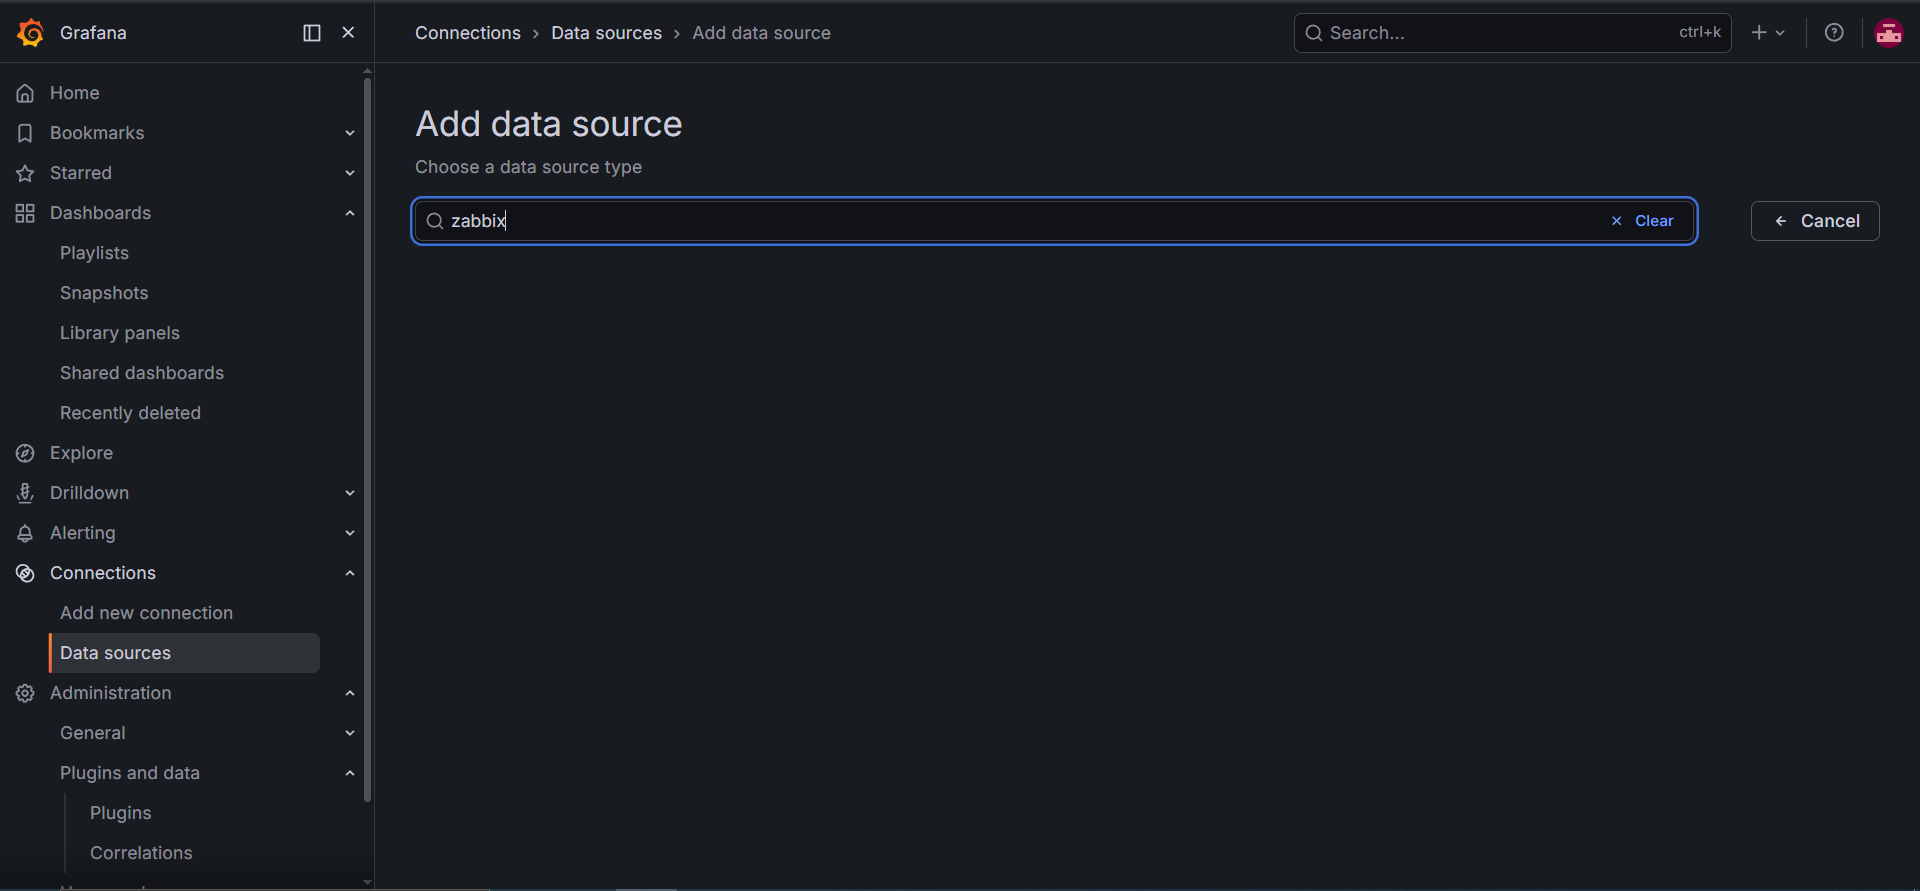1920x891 pixels.
Task: Expand the Starred section
Action: (350, 173)
